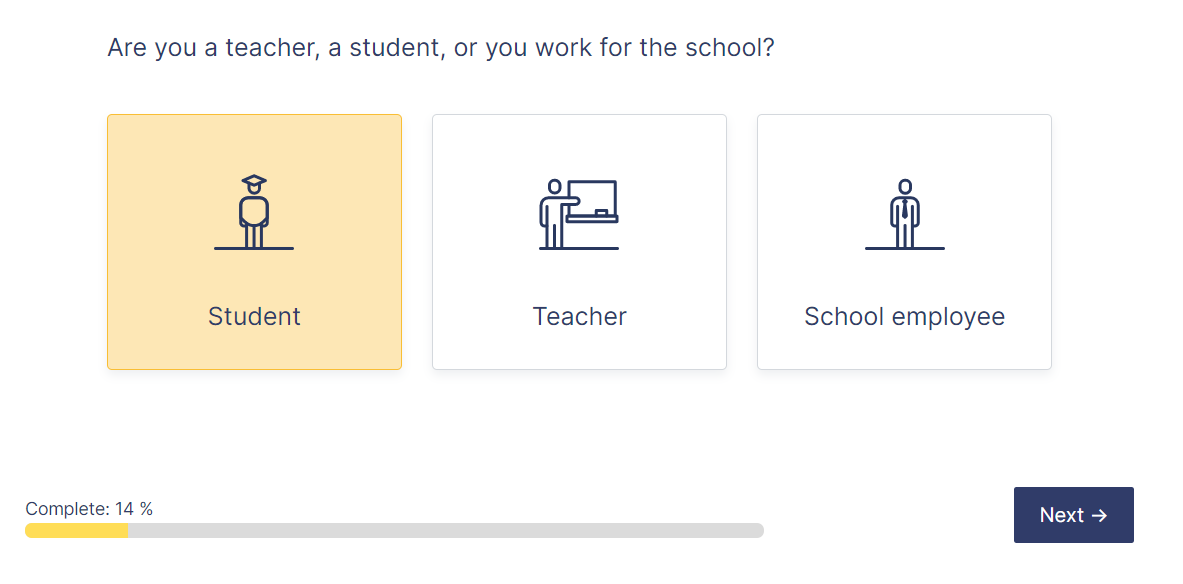Click the ground line beneath the Student figure
The image size is (1183, 584).
[254, 248]
